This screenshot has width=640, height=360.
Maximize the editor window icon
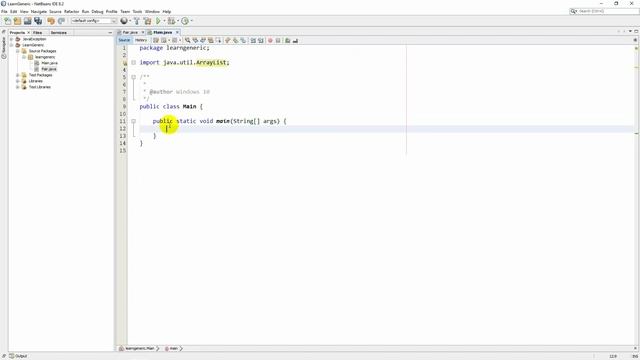coord(636,31)
